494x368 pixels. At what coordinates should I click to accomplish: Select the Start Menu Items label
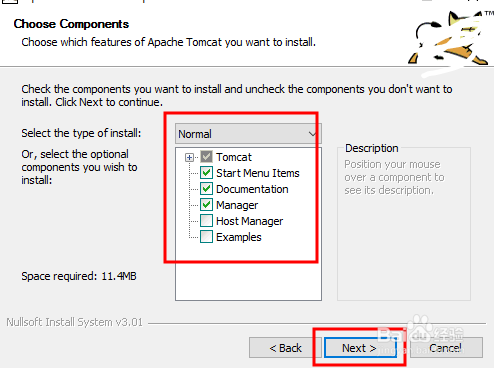click(x=258, y=173)
